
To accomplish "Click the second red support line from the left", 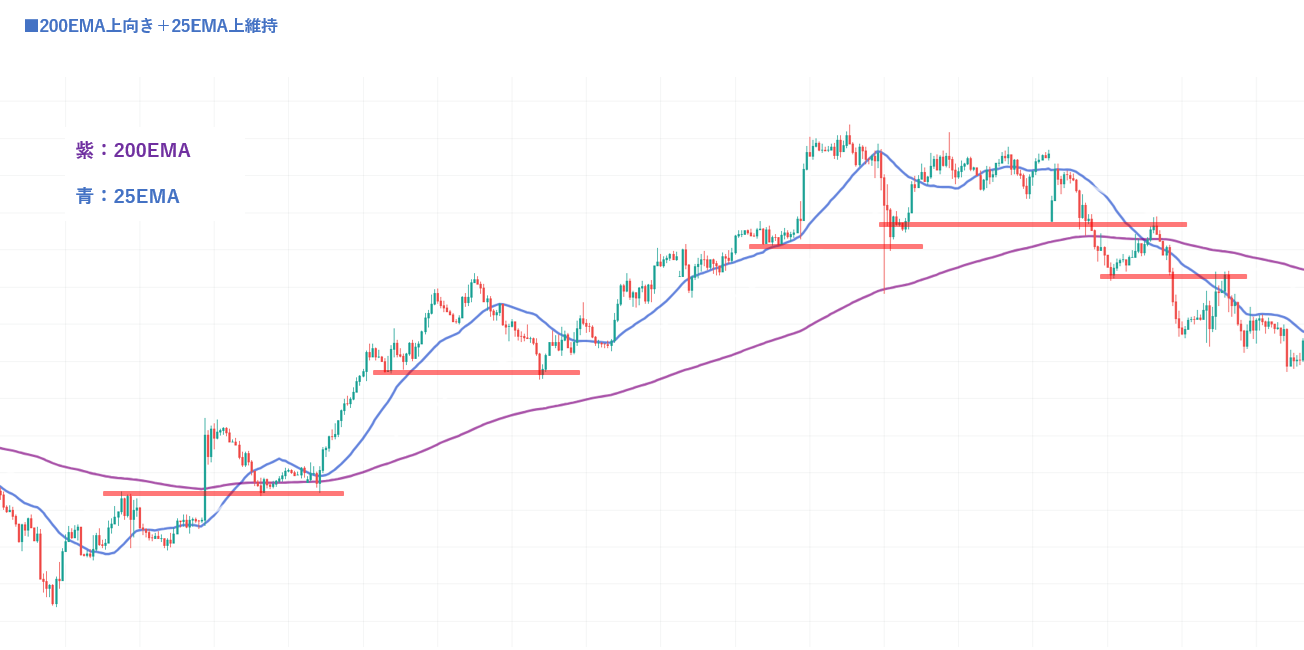I will (x=476, y=372).
